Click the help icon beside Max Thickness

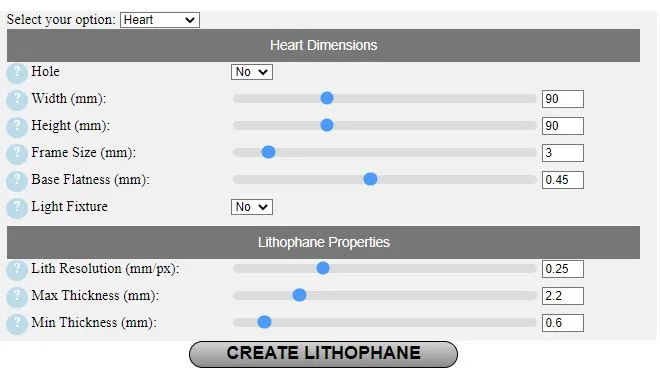click(x=17, y=297)
